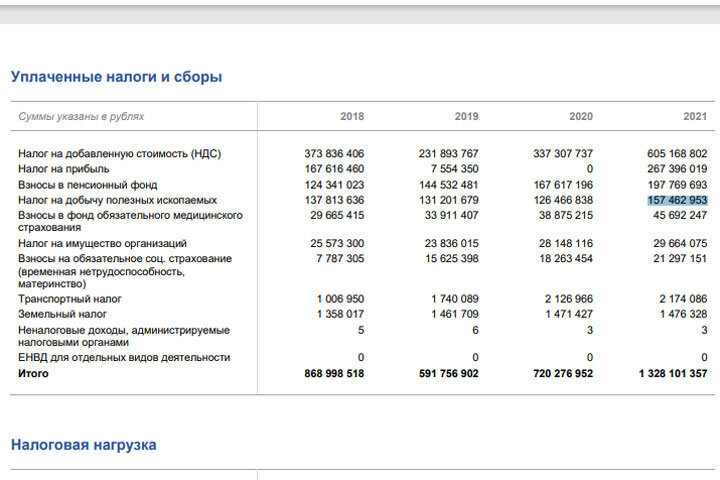Select the row label 'Налог на добычу полезных ископаемых'
This screenshot has height=480, width=720.
click(118, 200)
